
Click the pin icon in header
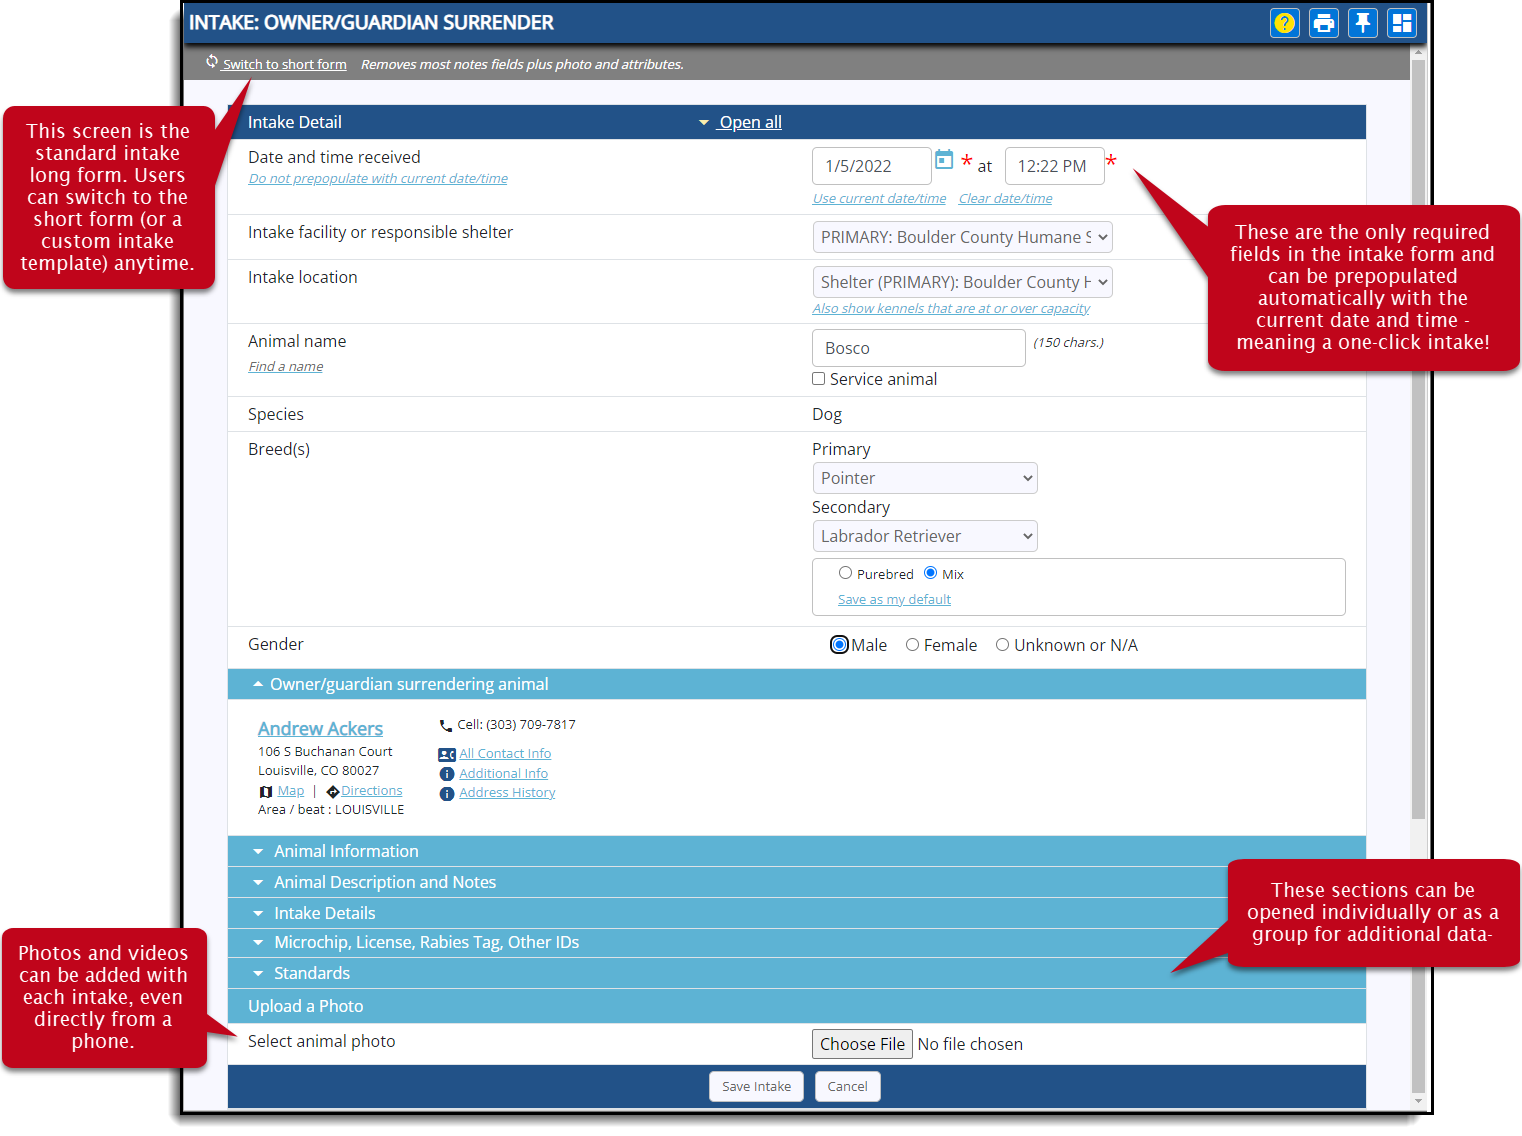tap(1362, 23)
